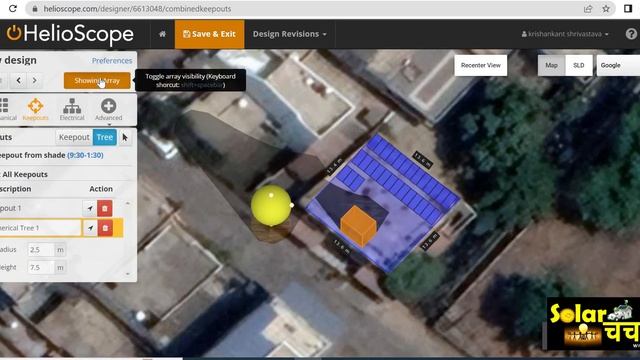Viewport: 640px width, 360px height.
Task: Select the Tree drawing mode
Action: 104,137
